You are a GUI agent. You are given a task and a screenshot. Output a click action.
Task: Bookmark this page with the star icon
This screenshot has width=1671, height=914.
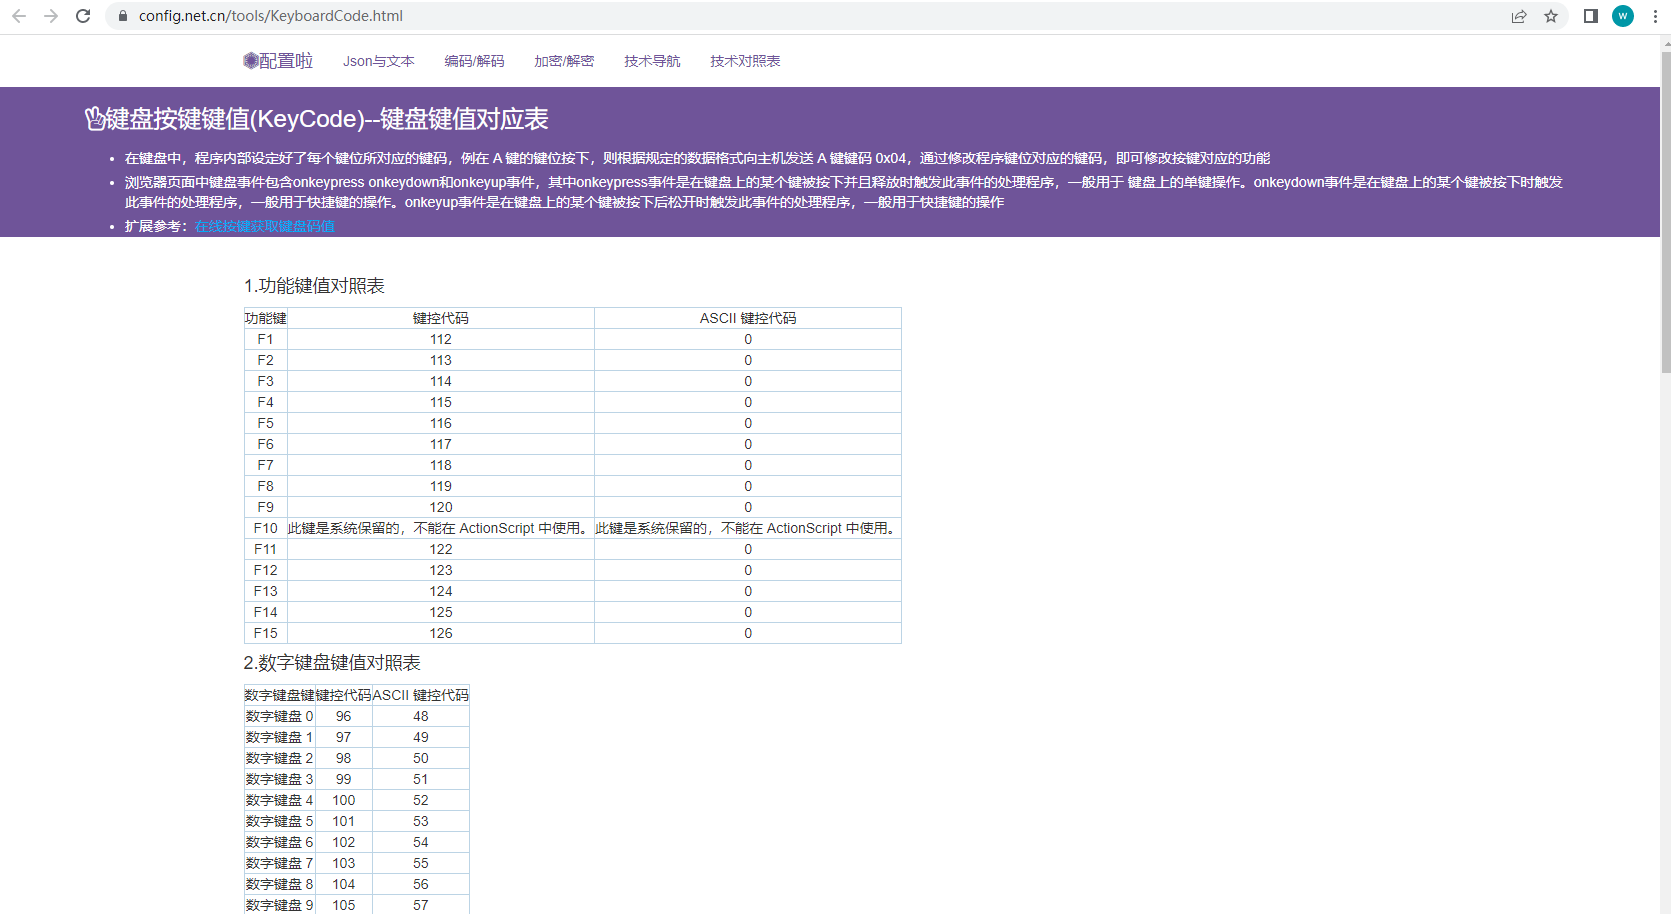(x=1551, y=16)
